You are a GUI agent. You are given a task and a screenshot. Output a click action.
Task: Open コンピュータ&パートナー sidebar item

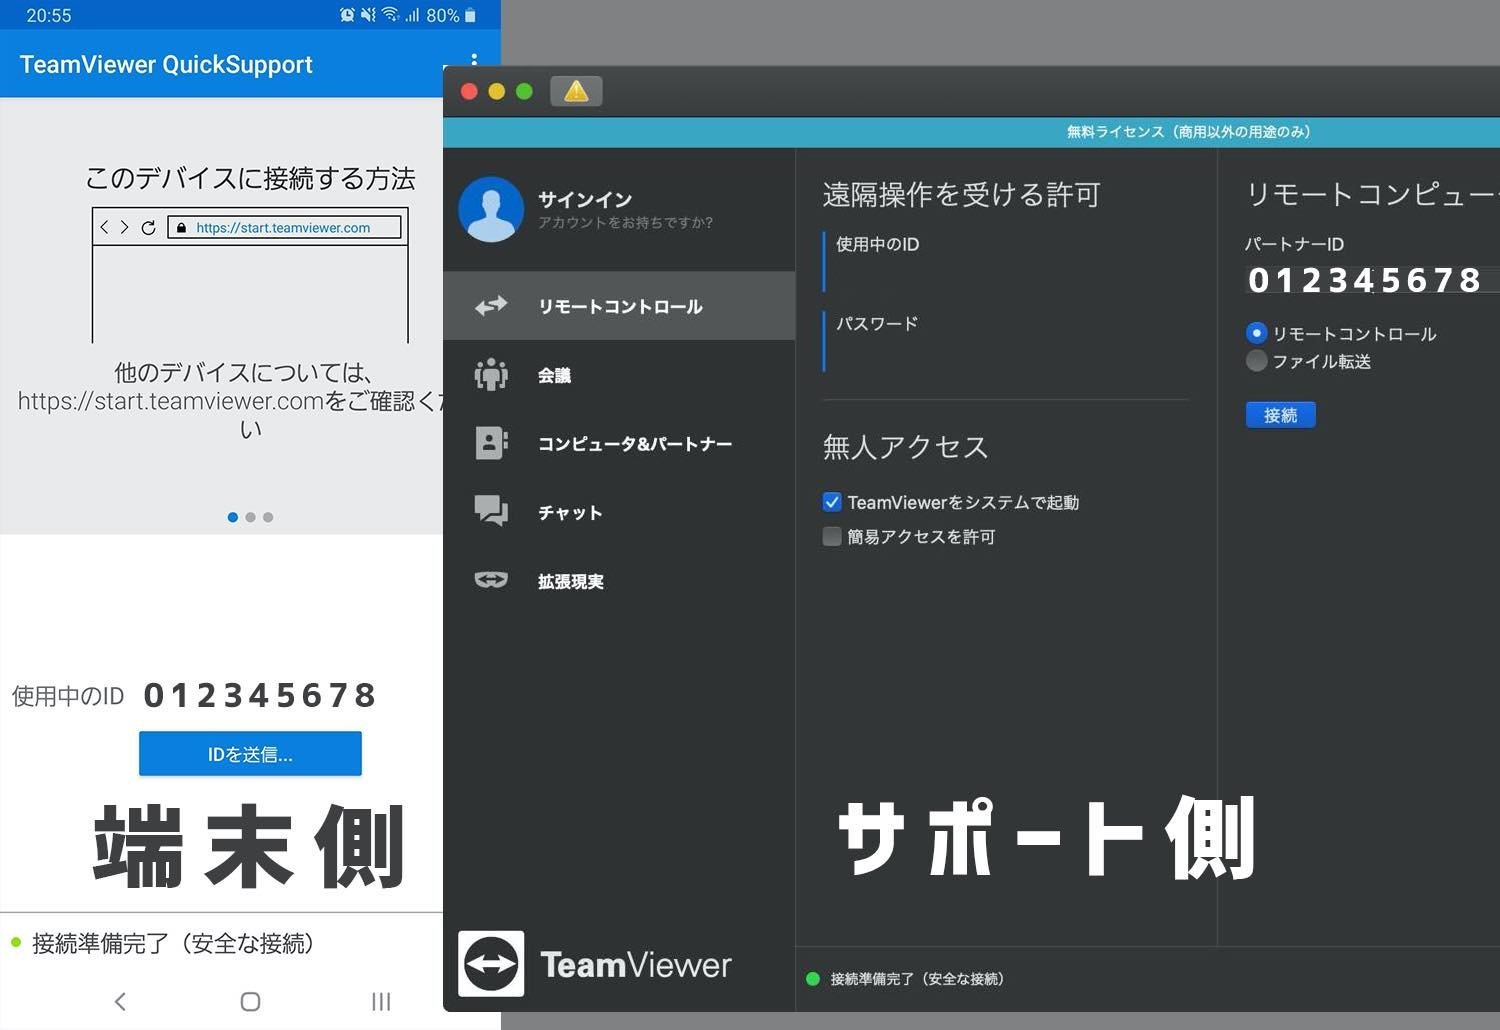coord(619,443)
